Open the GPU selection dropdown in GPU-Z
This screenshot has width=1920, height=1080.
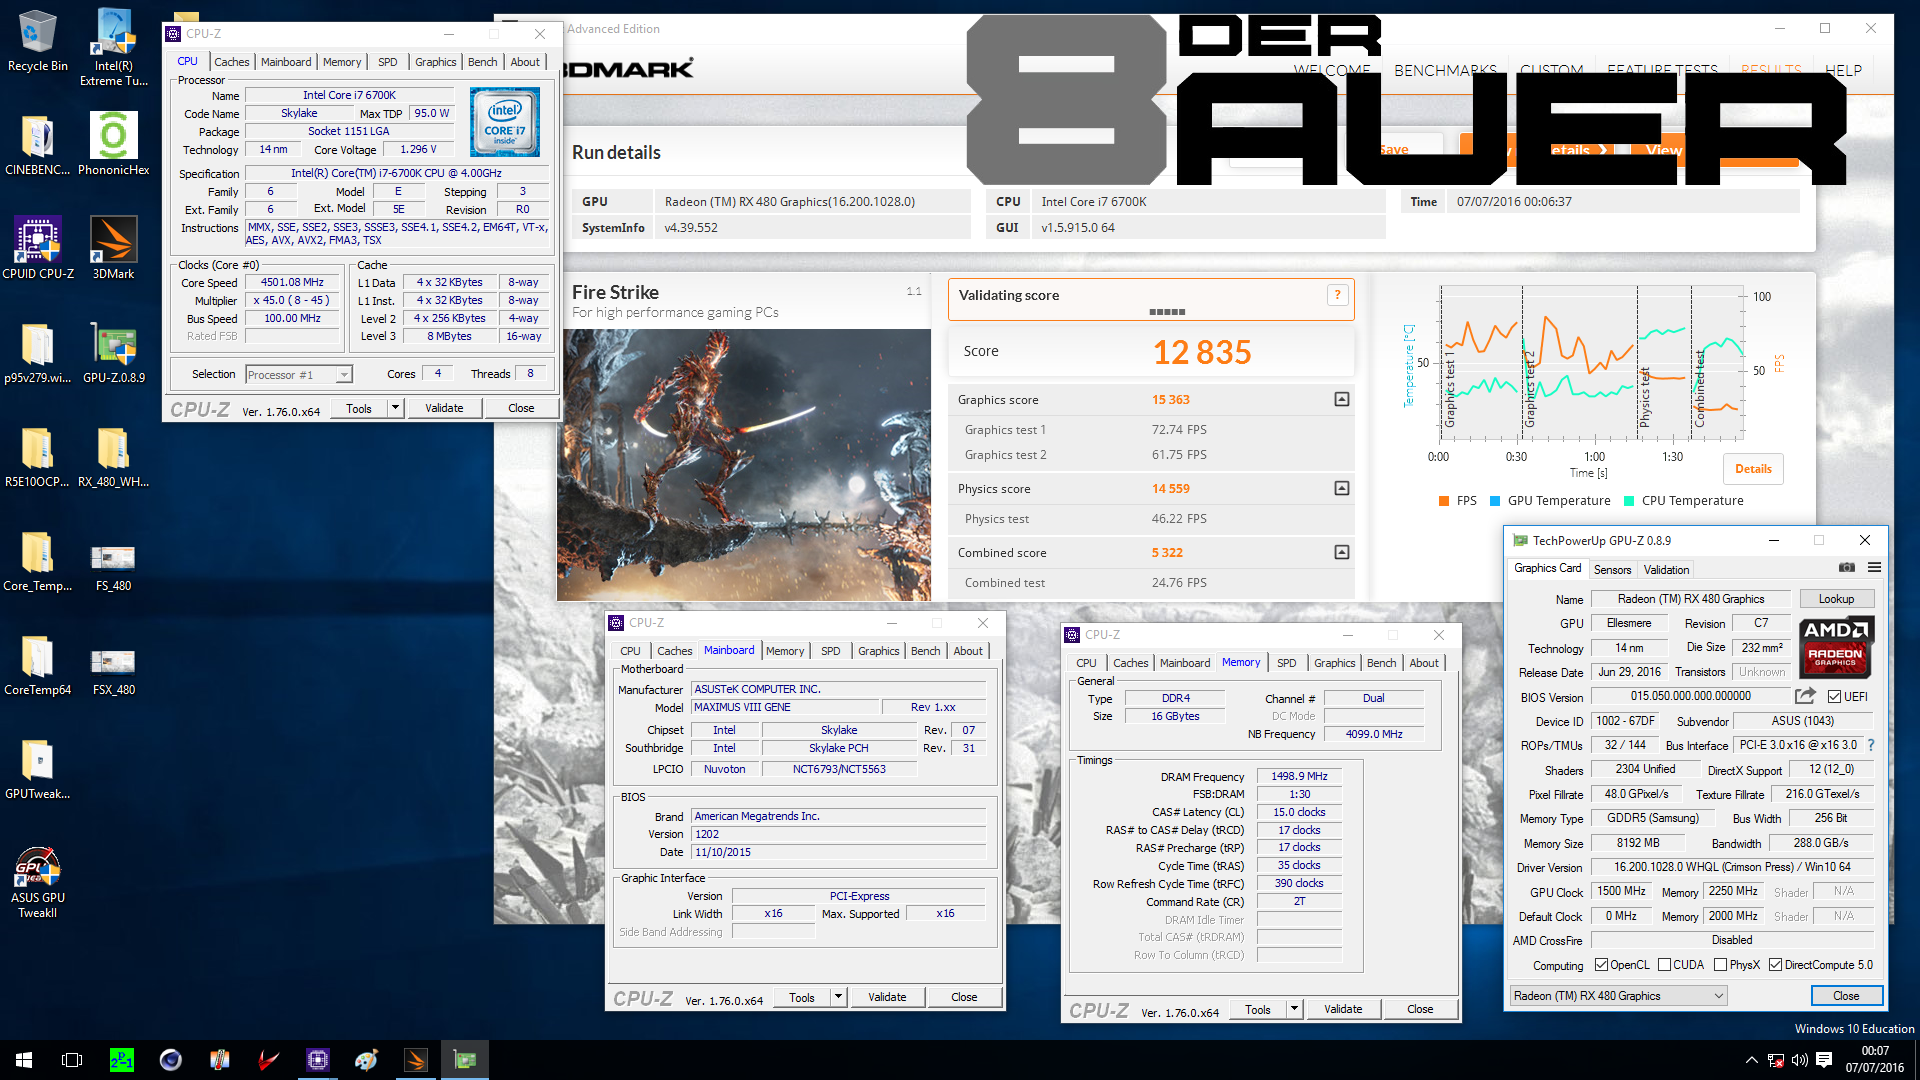coord(1718,996)
